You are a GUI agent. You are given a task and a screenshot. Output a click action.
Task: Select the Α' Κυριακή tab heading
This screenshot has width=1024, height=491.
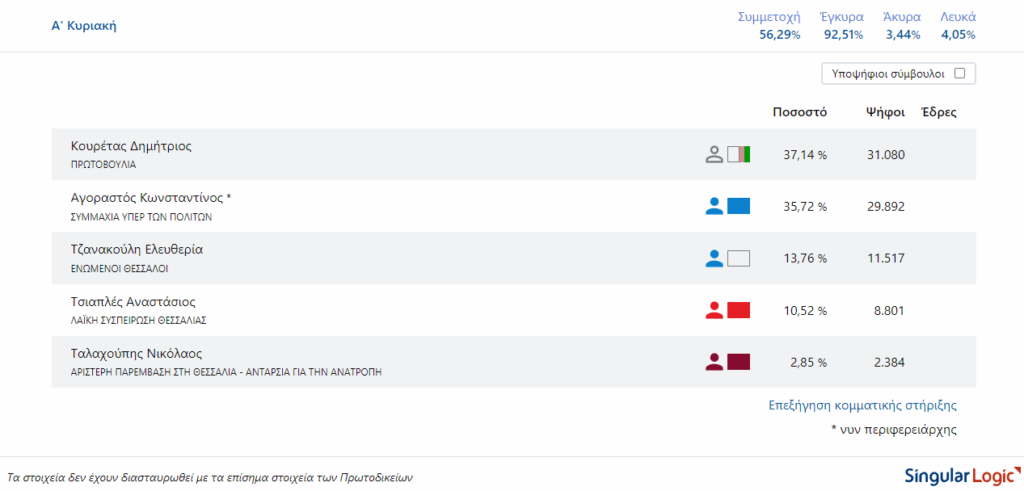84,26
